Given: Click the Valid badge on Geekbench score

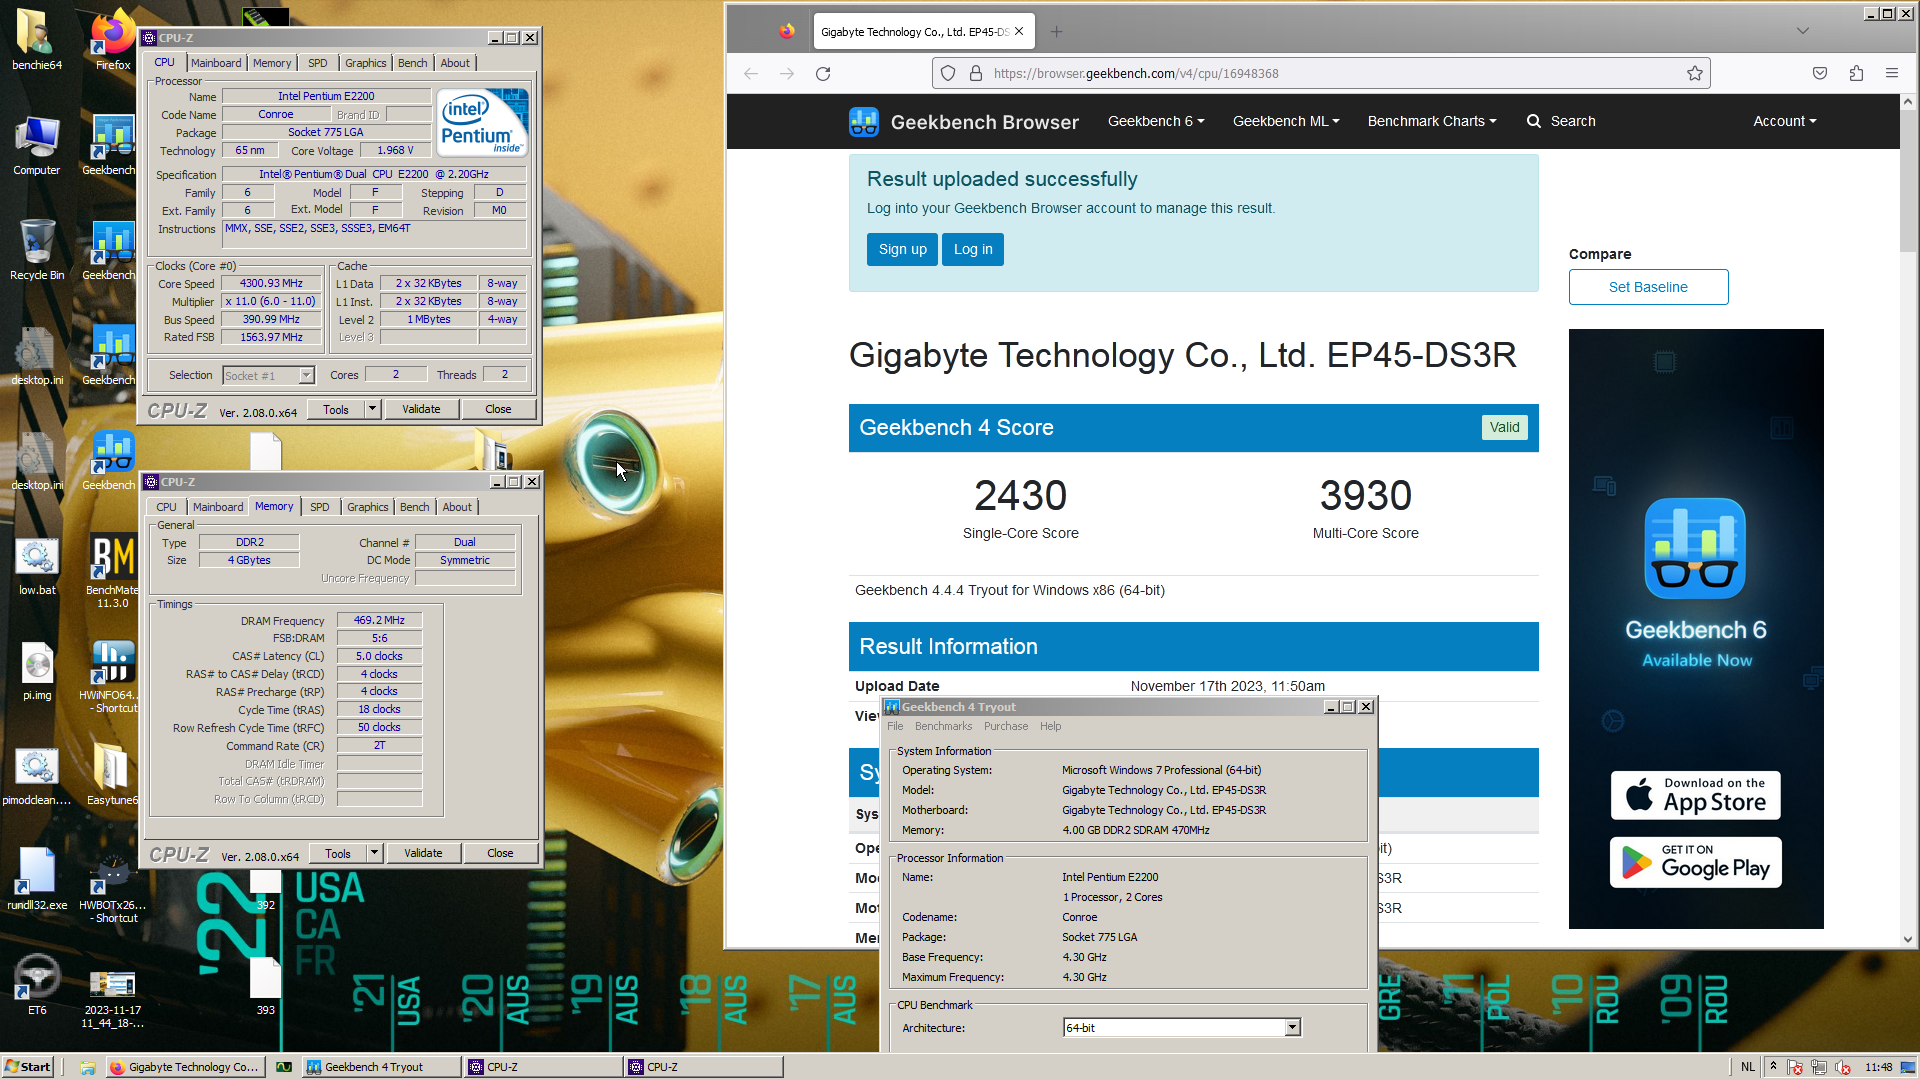Looking at the screenshot, I should pyautogui.click(x=1504, y=427).
